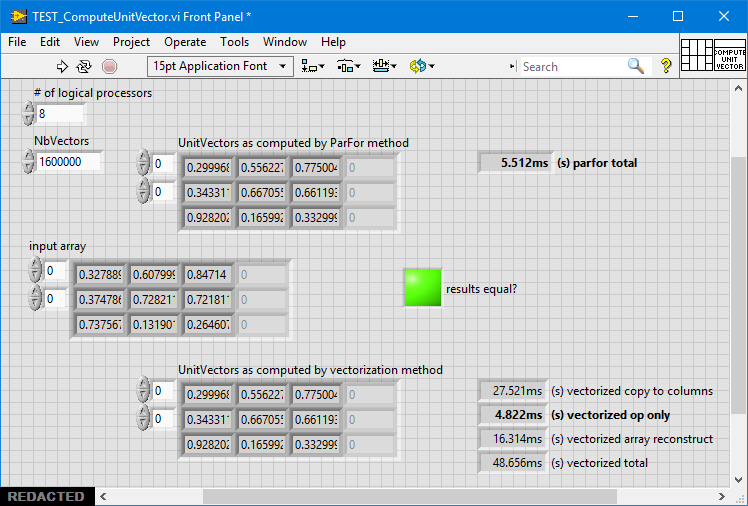Click input array column index stepper

point(35,298)
